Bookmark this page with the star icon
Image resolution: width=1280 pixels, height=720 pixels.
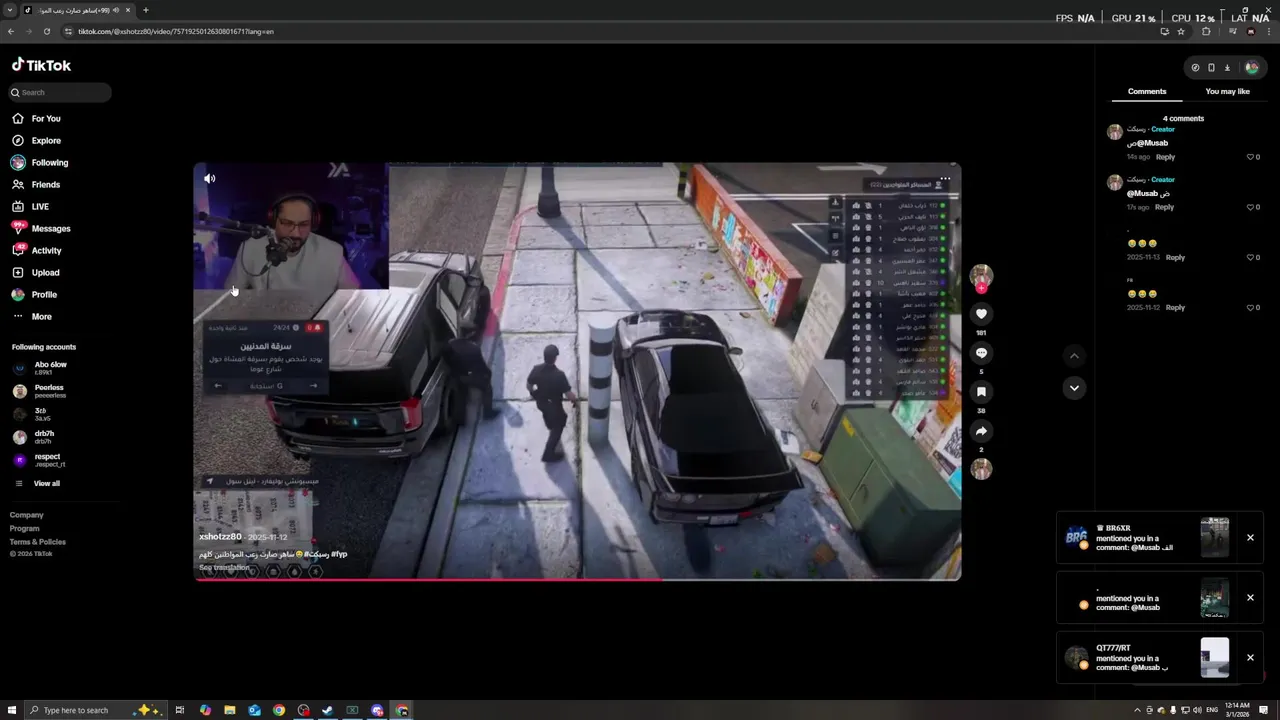[1181, 31]
